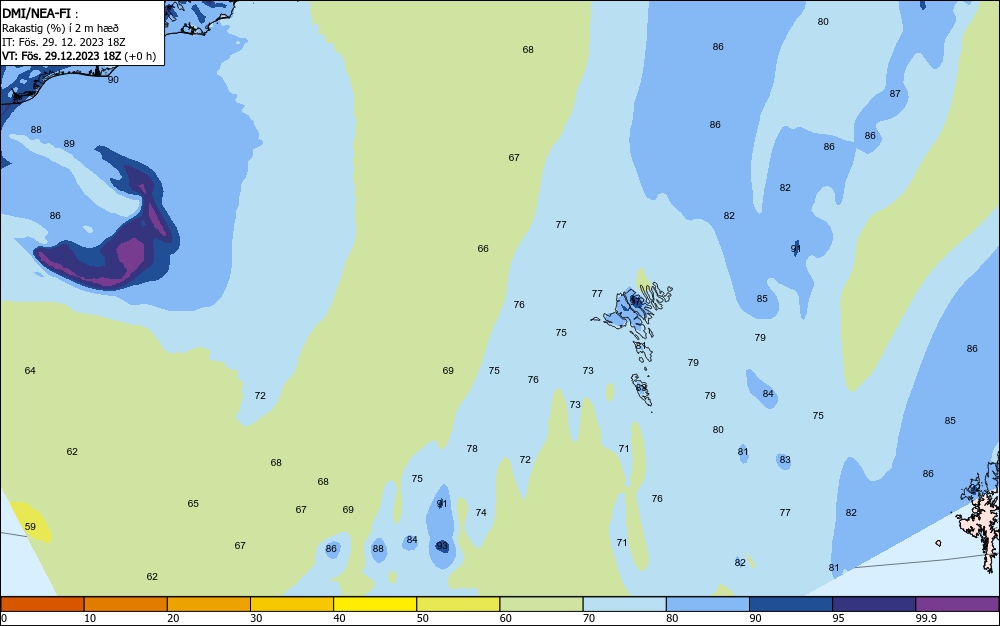Click the humidity value 93 in dark blue spot
This screenshot has height=626, width=1000.
pyautogui.click(x=442, y=546)
